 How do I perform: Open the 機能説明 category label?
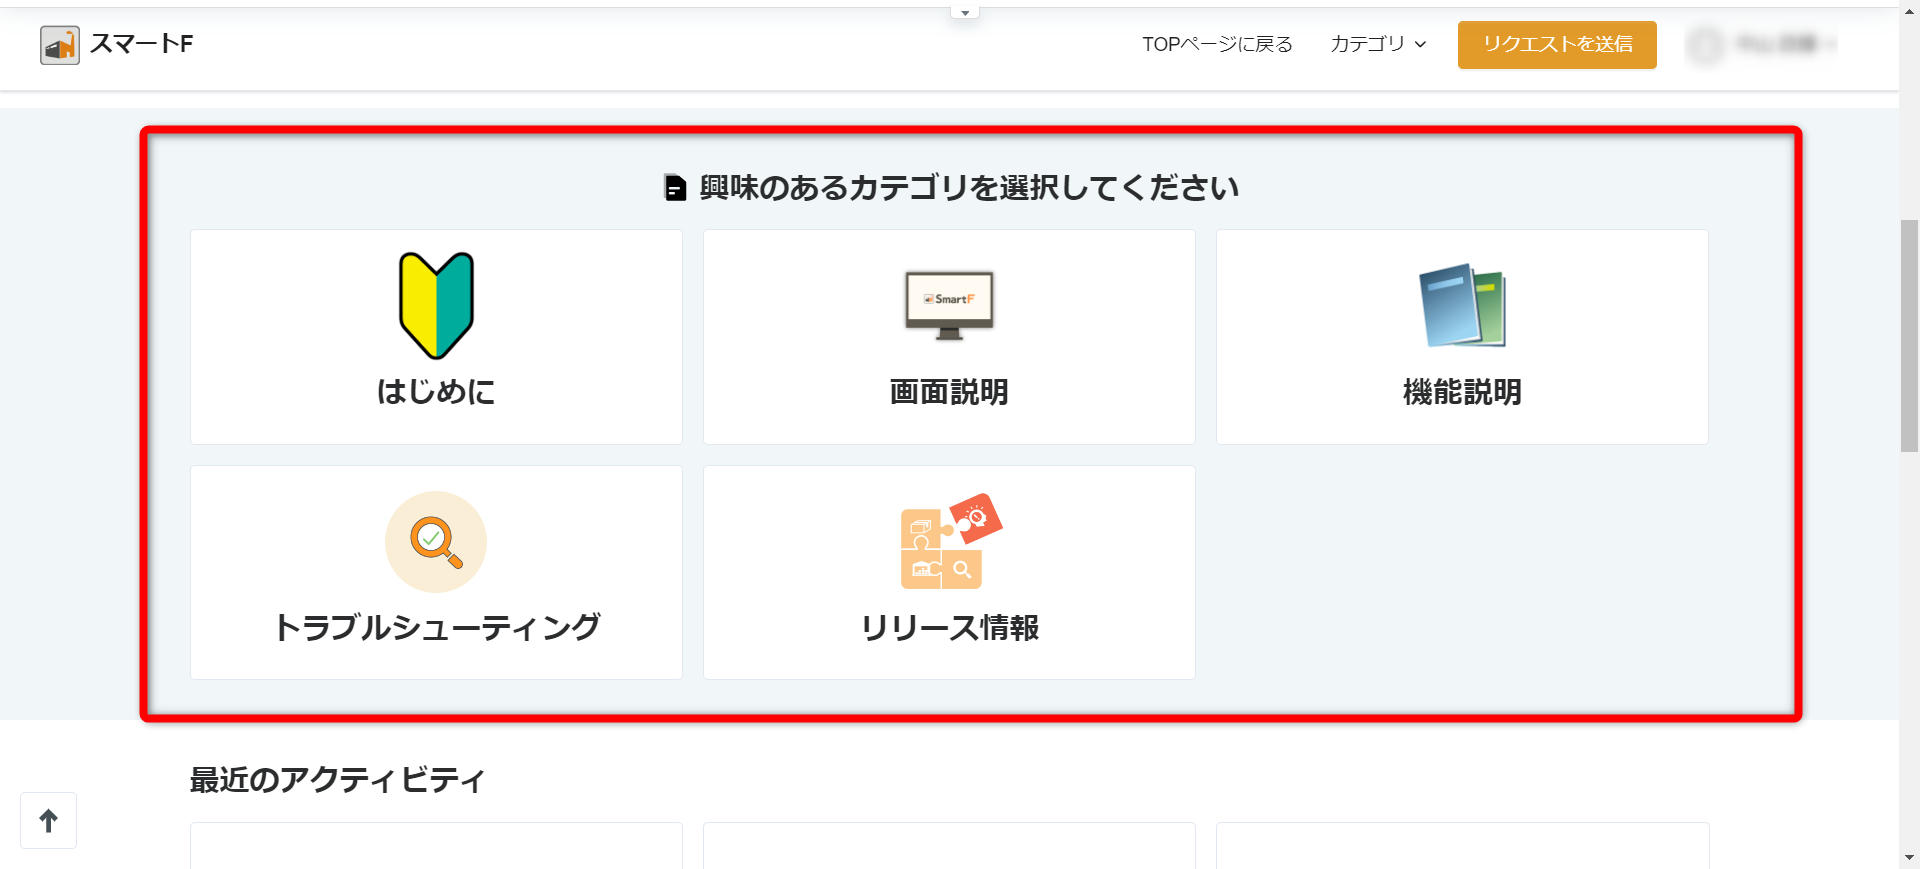click(x=1462, y=392)
